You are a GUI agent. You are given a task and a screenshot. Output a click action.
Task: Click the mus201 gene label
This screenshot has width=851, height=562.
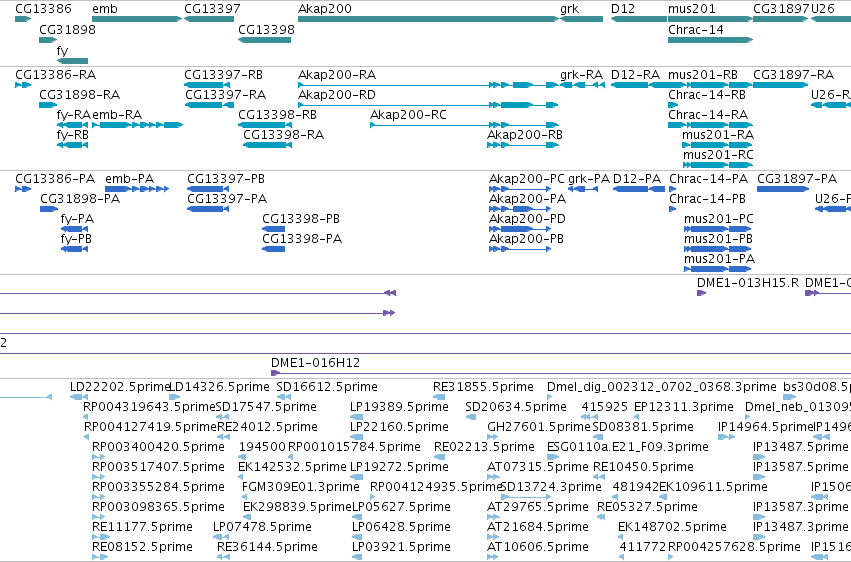(x=691, y=9)
